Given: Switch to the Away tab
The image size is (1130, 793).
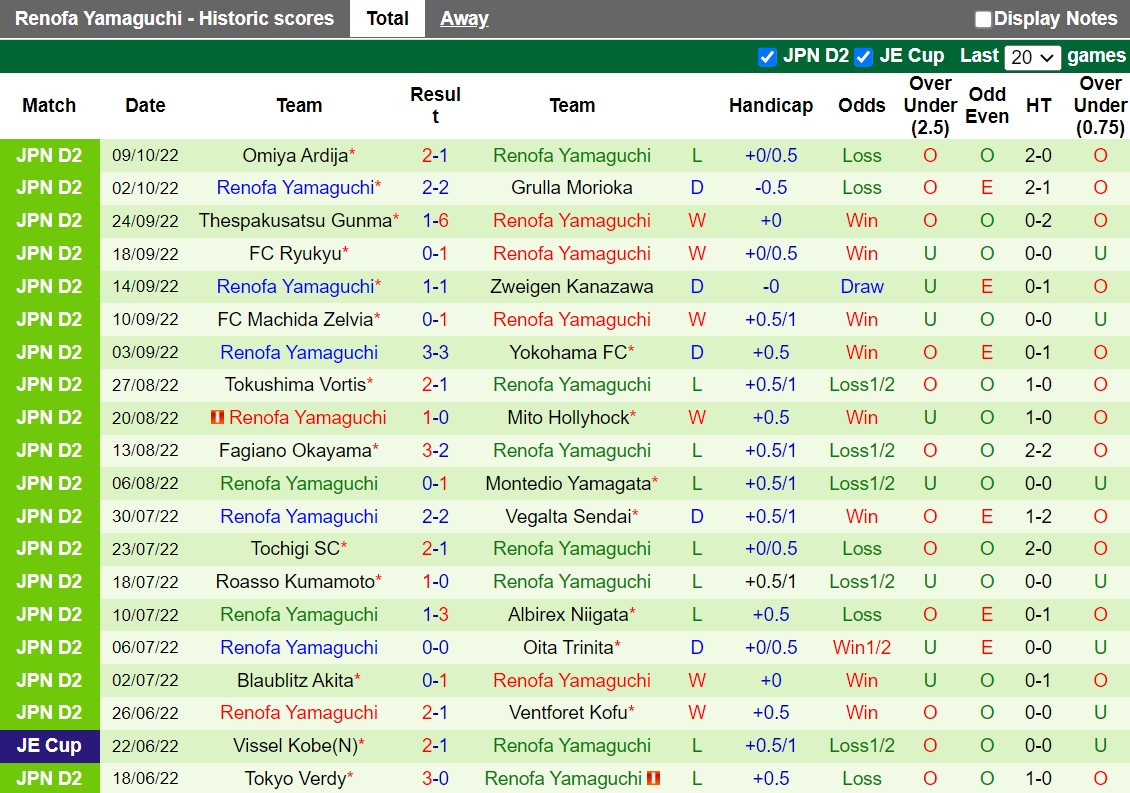Looking at the screenshot, I should click(x=463, y=18).
